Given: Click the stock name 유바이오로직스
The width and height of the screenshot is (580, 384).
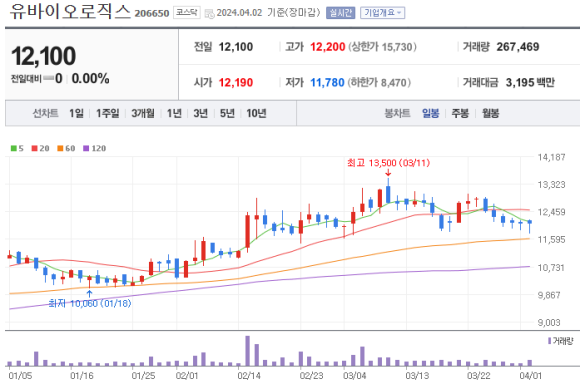Looking at the screenshot, I should (70, 11).
